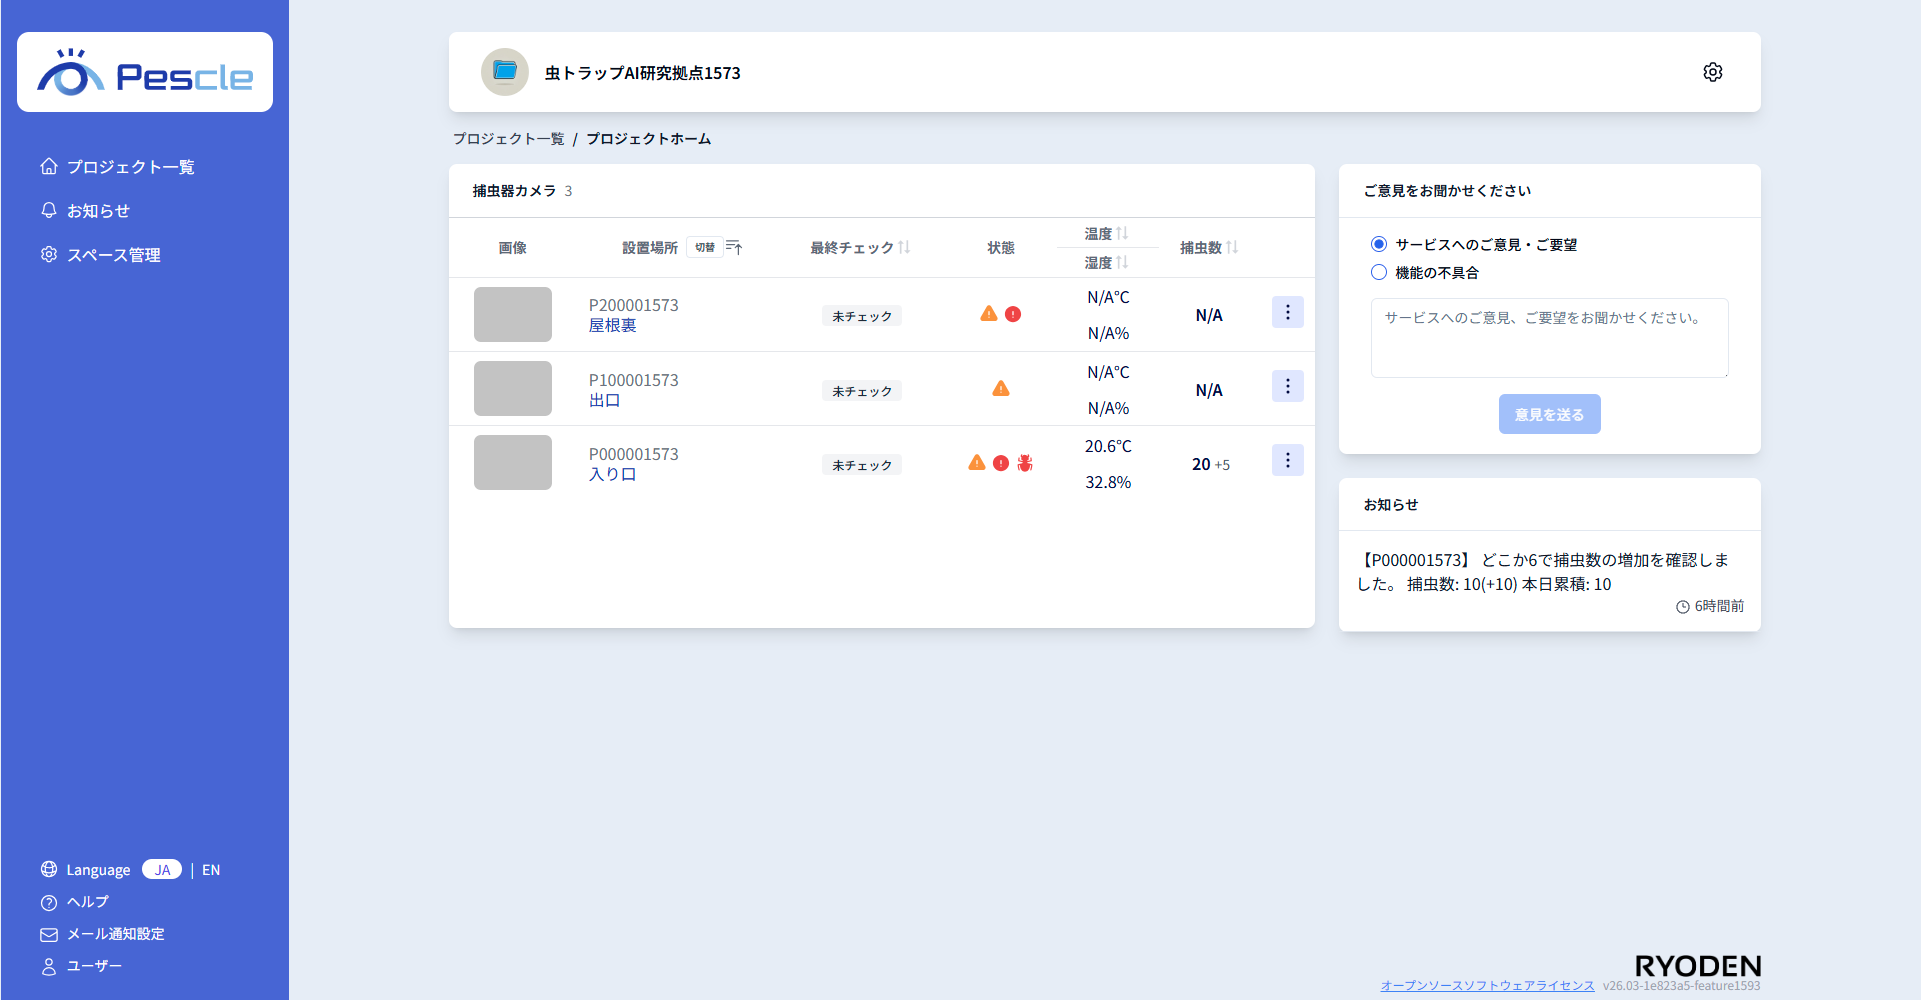Sort by 最終チェック column
1921x1000 pixels.
pyautogui.click(x=904, y=247)
